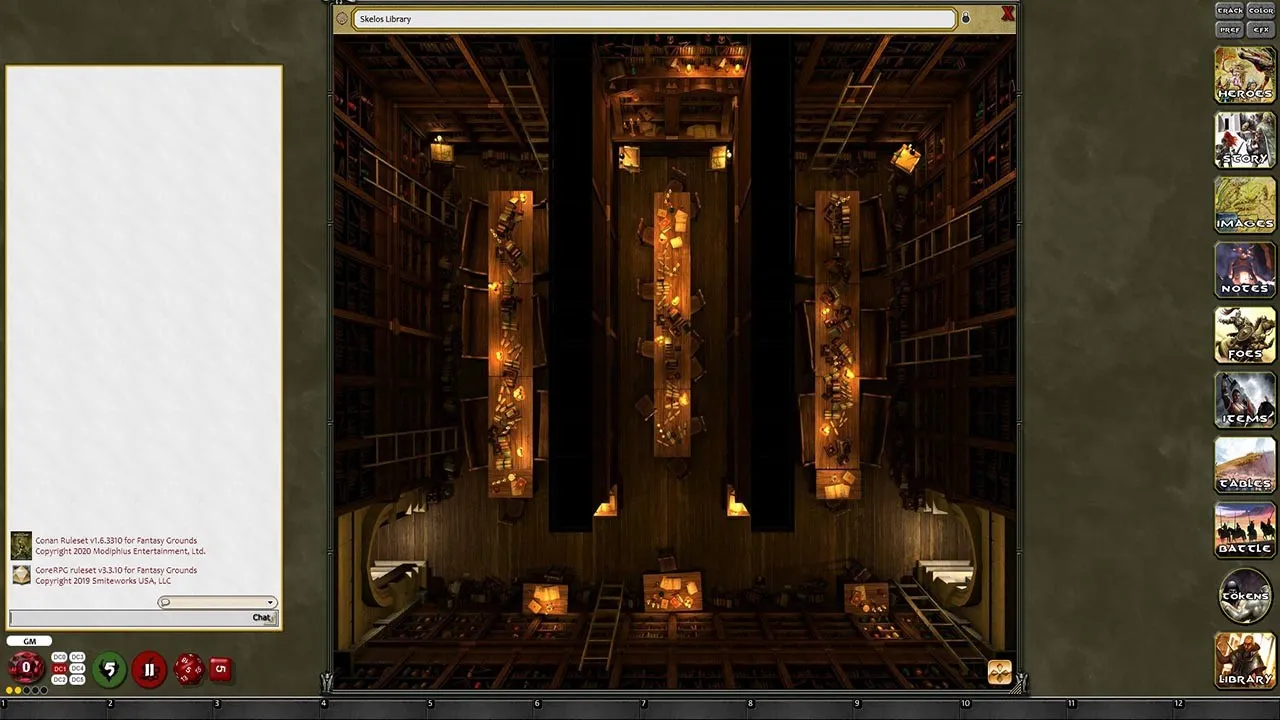This screenshot has width=1280, height=720.
Task: Click the GM identity label
Action: (x=29, y=641)
